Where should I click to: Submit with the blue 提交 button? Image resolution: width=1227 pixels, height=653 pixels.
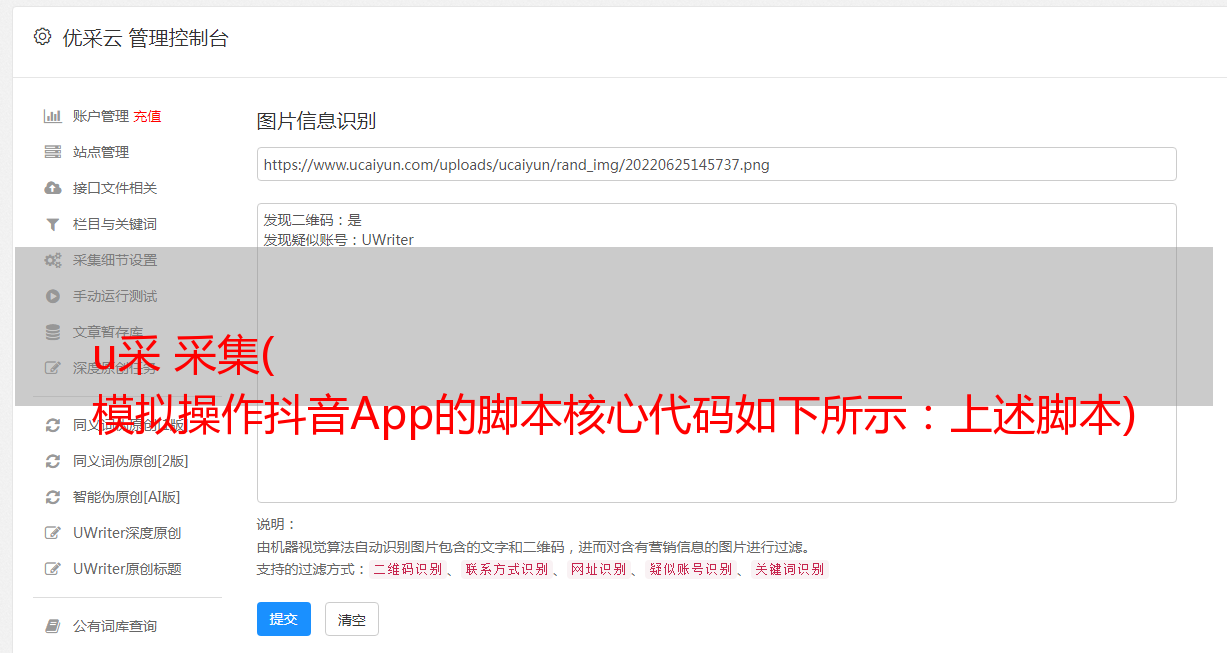tap(284, 619)
